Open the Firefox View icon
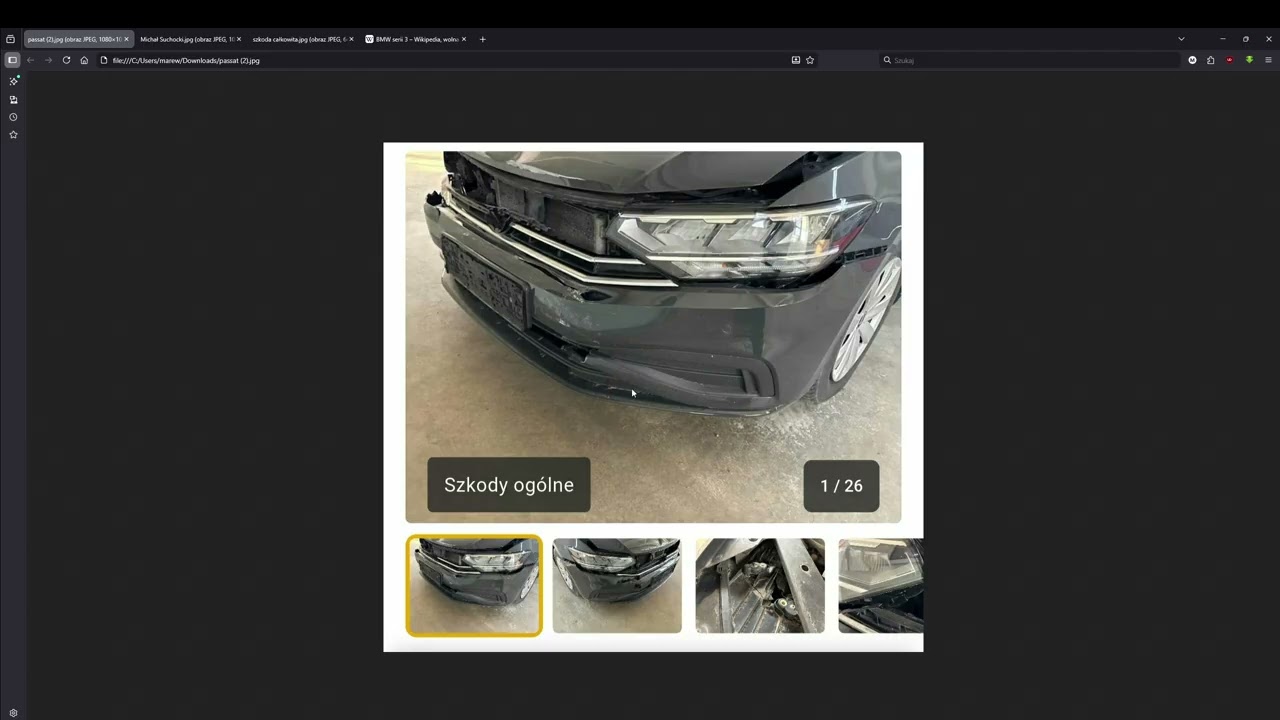 (10, 39)
